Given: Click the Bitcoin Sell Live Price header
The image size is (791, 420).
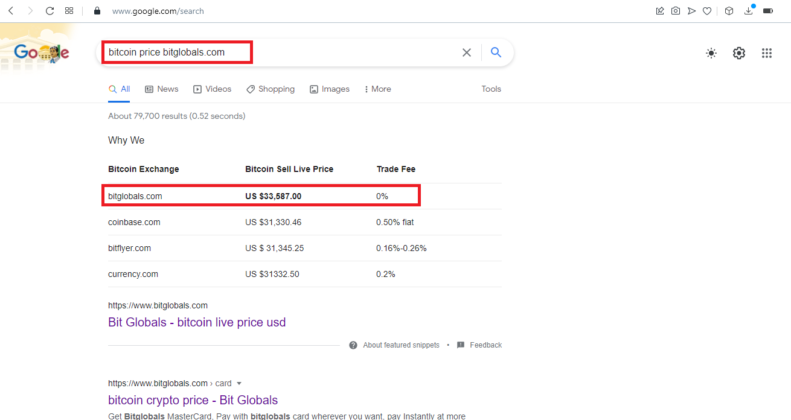Looking at the screenshot, I should (x=289, y=169).
